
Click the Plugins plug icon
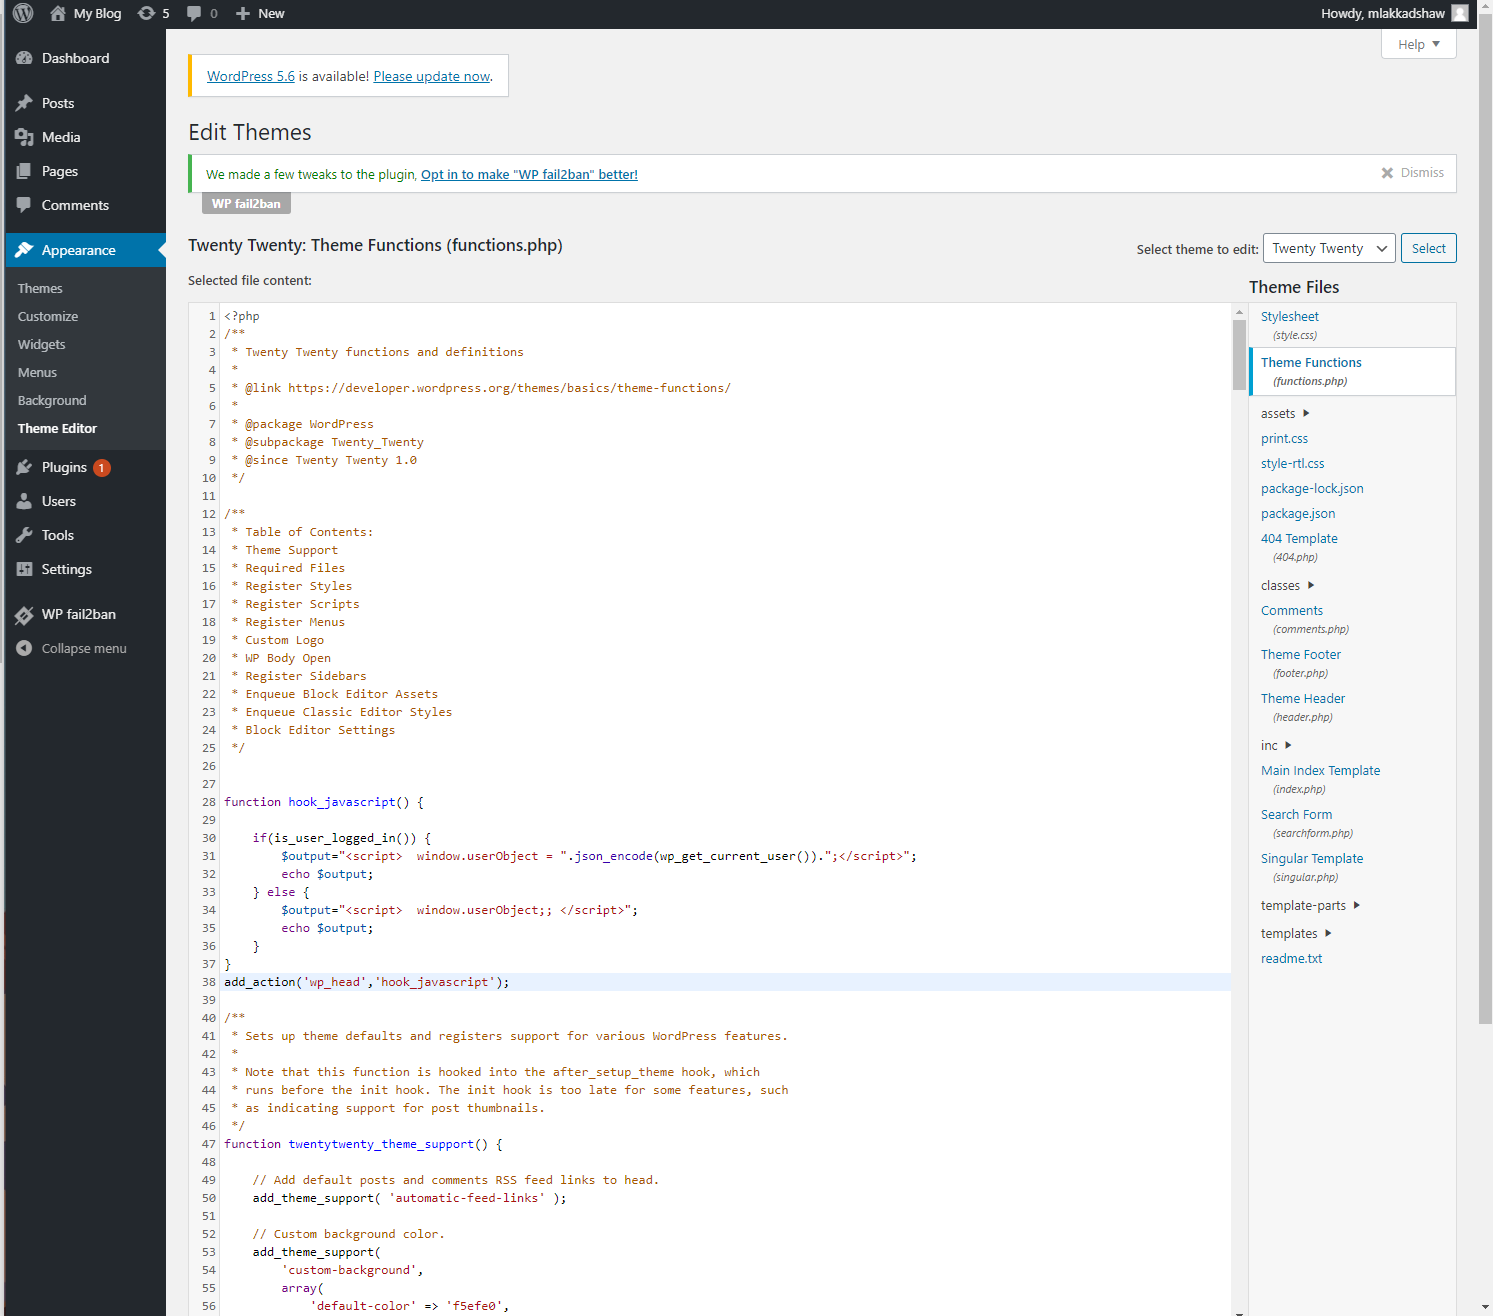[24, 467]
